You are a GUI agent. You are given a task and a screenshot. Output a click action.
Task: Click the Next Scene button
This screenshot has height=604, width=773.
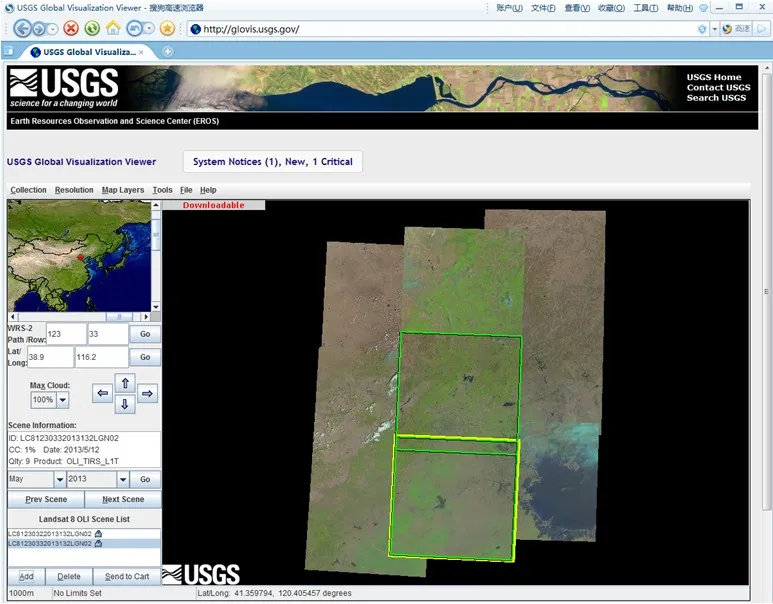click(x=123, y=499)
